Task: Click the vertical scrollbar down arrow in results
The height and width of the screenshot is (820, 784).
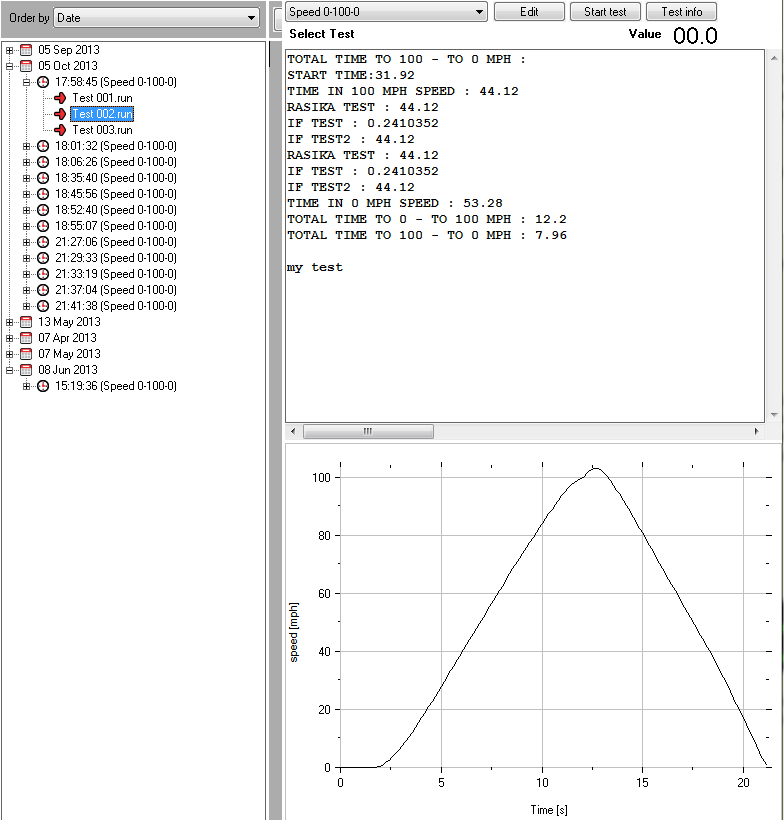Action: (x=773, y=414)
